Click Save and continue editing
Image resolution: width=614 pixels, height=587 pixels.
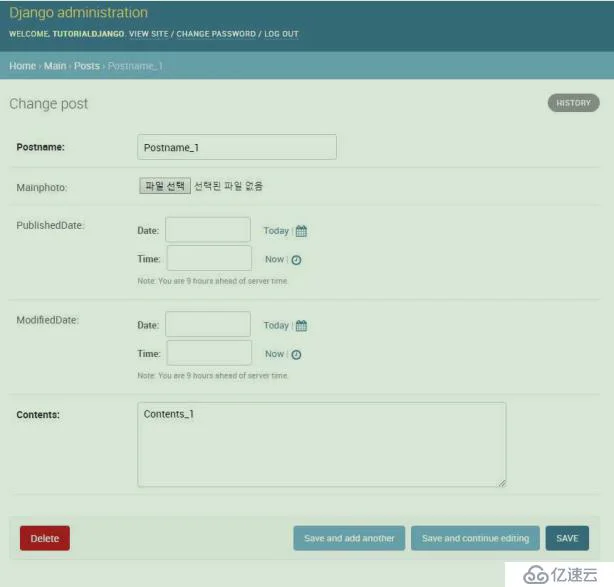(475, 538)
